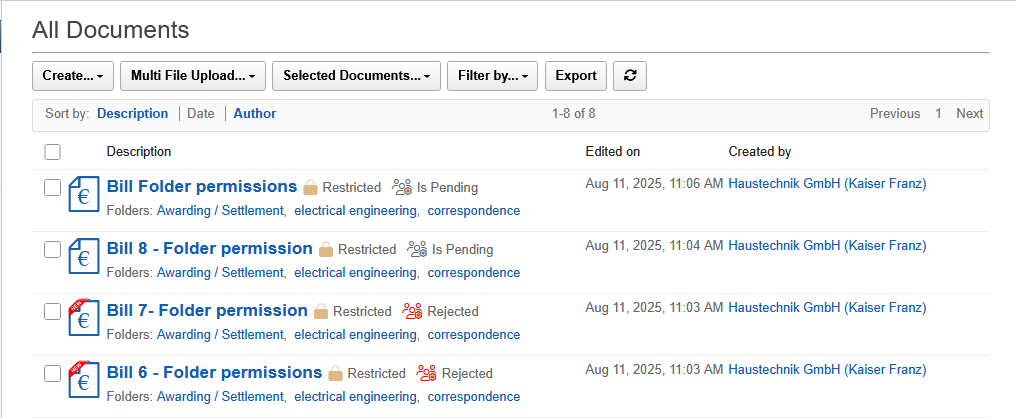The height and width of the screenshot is (418, 1016).
Task: Toggle the select-all documents checkbox
Action: [x=53, y=152]
